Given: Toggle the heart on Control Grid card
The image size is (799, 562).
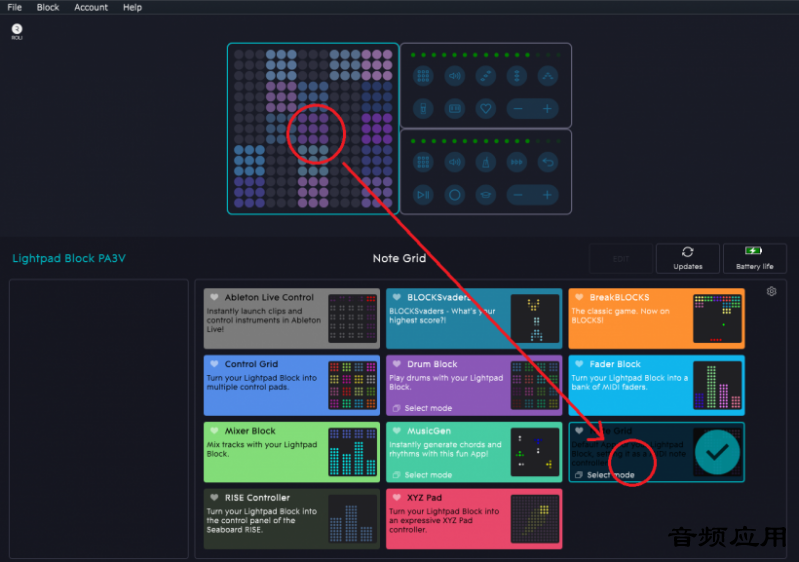Looking at the screenshot, I should [x=215, y=364].
